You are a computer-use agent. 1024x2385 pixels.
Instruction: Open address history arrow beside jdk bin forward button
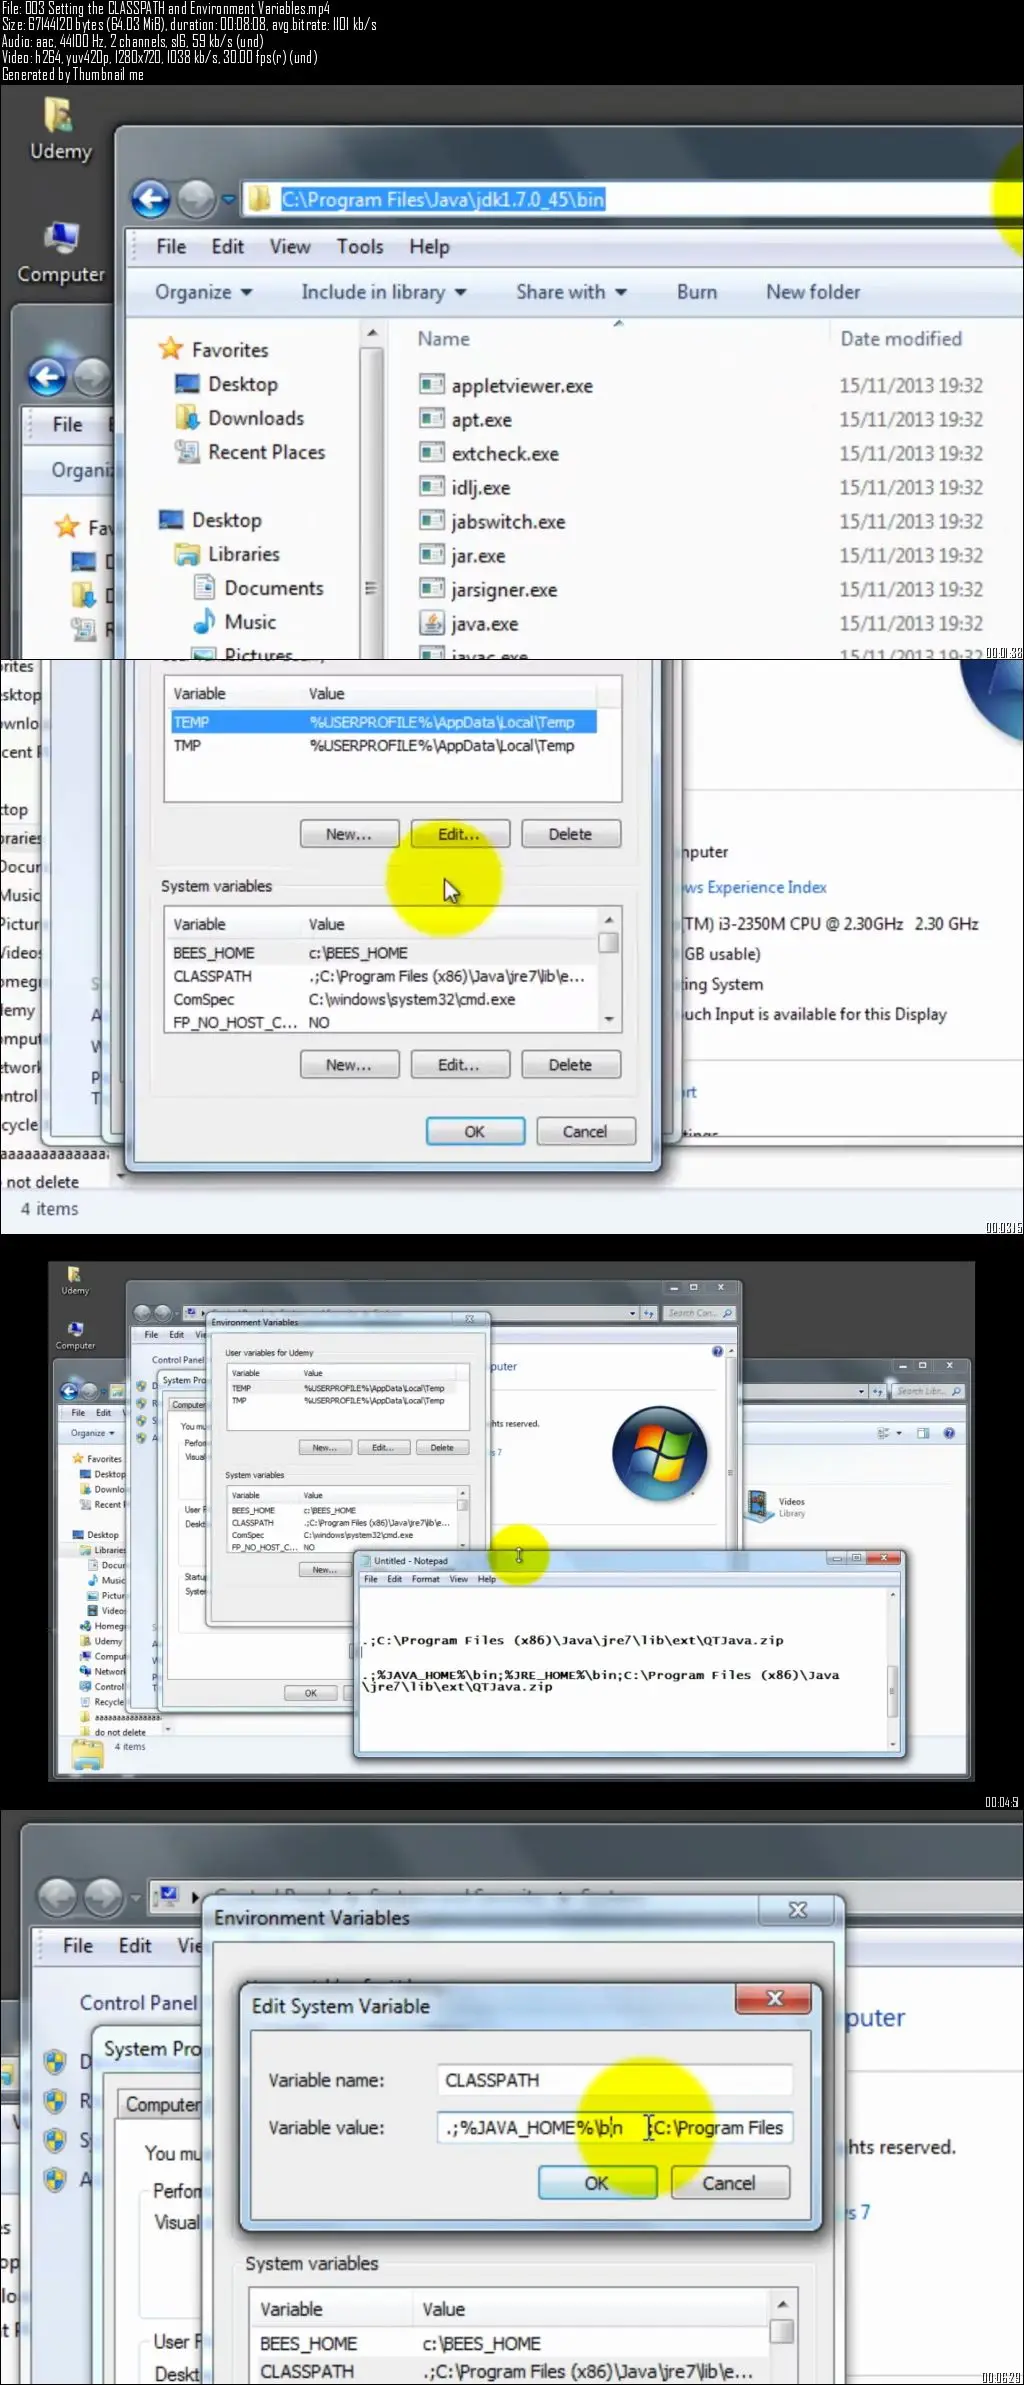[228, 200]
